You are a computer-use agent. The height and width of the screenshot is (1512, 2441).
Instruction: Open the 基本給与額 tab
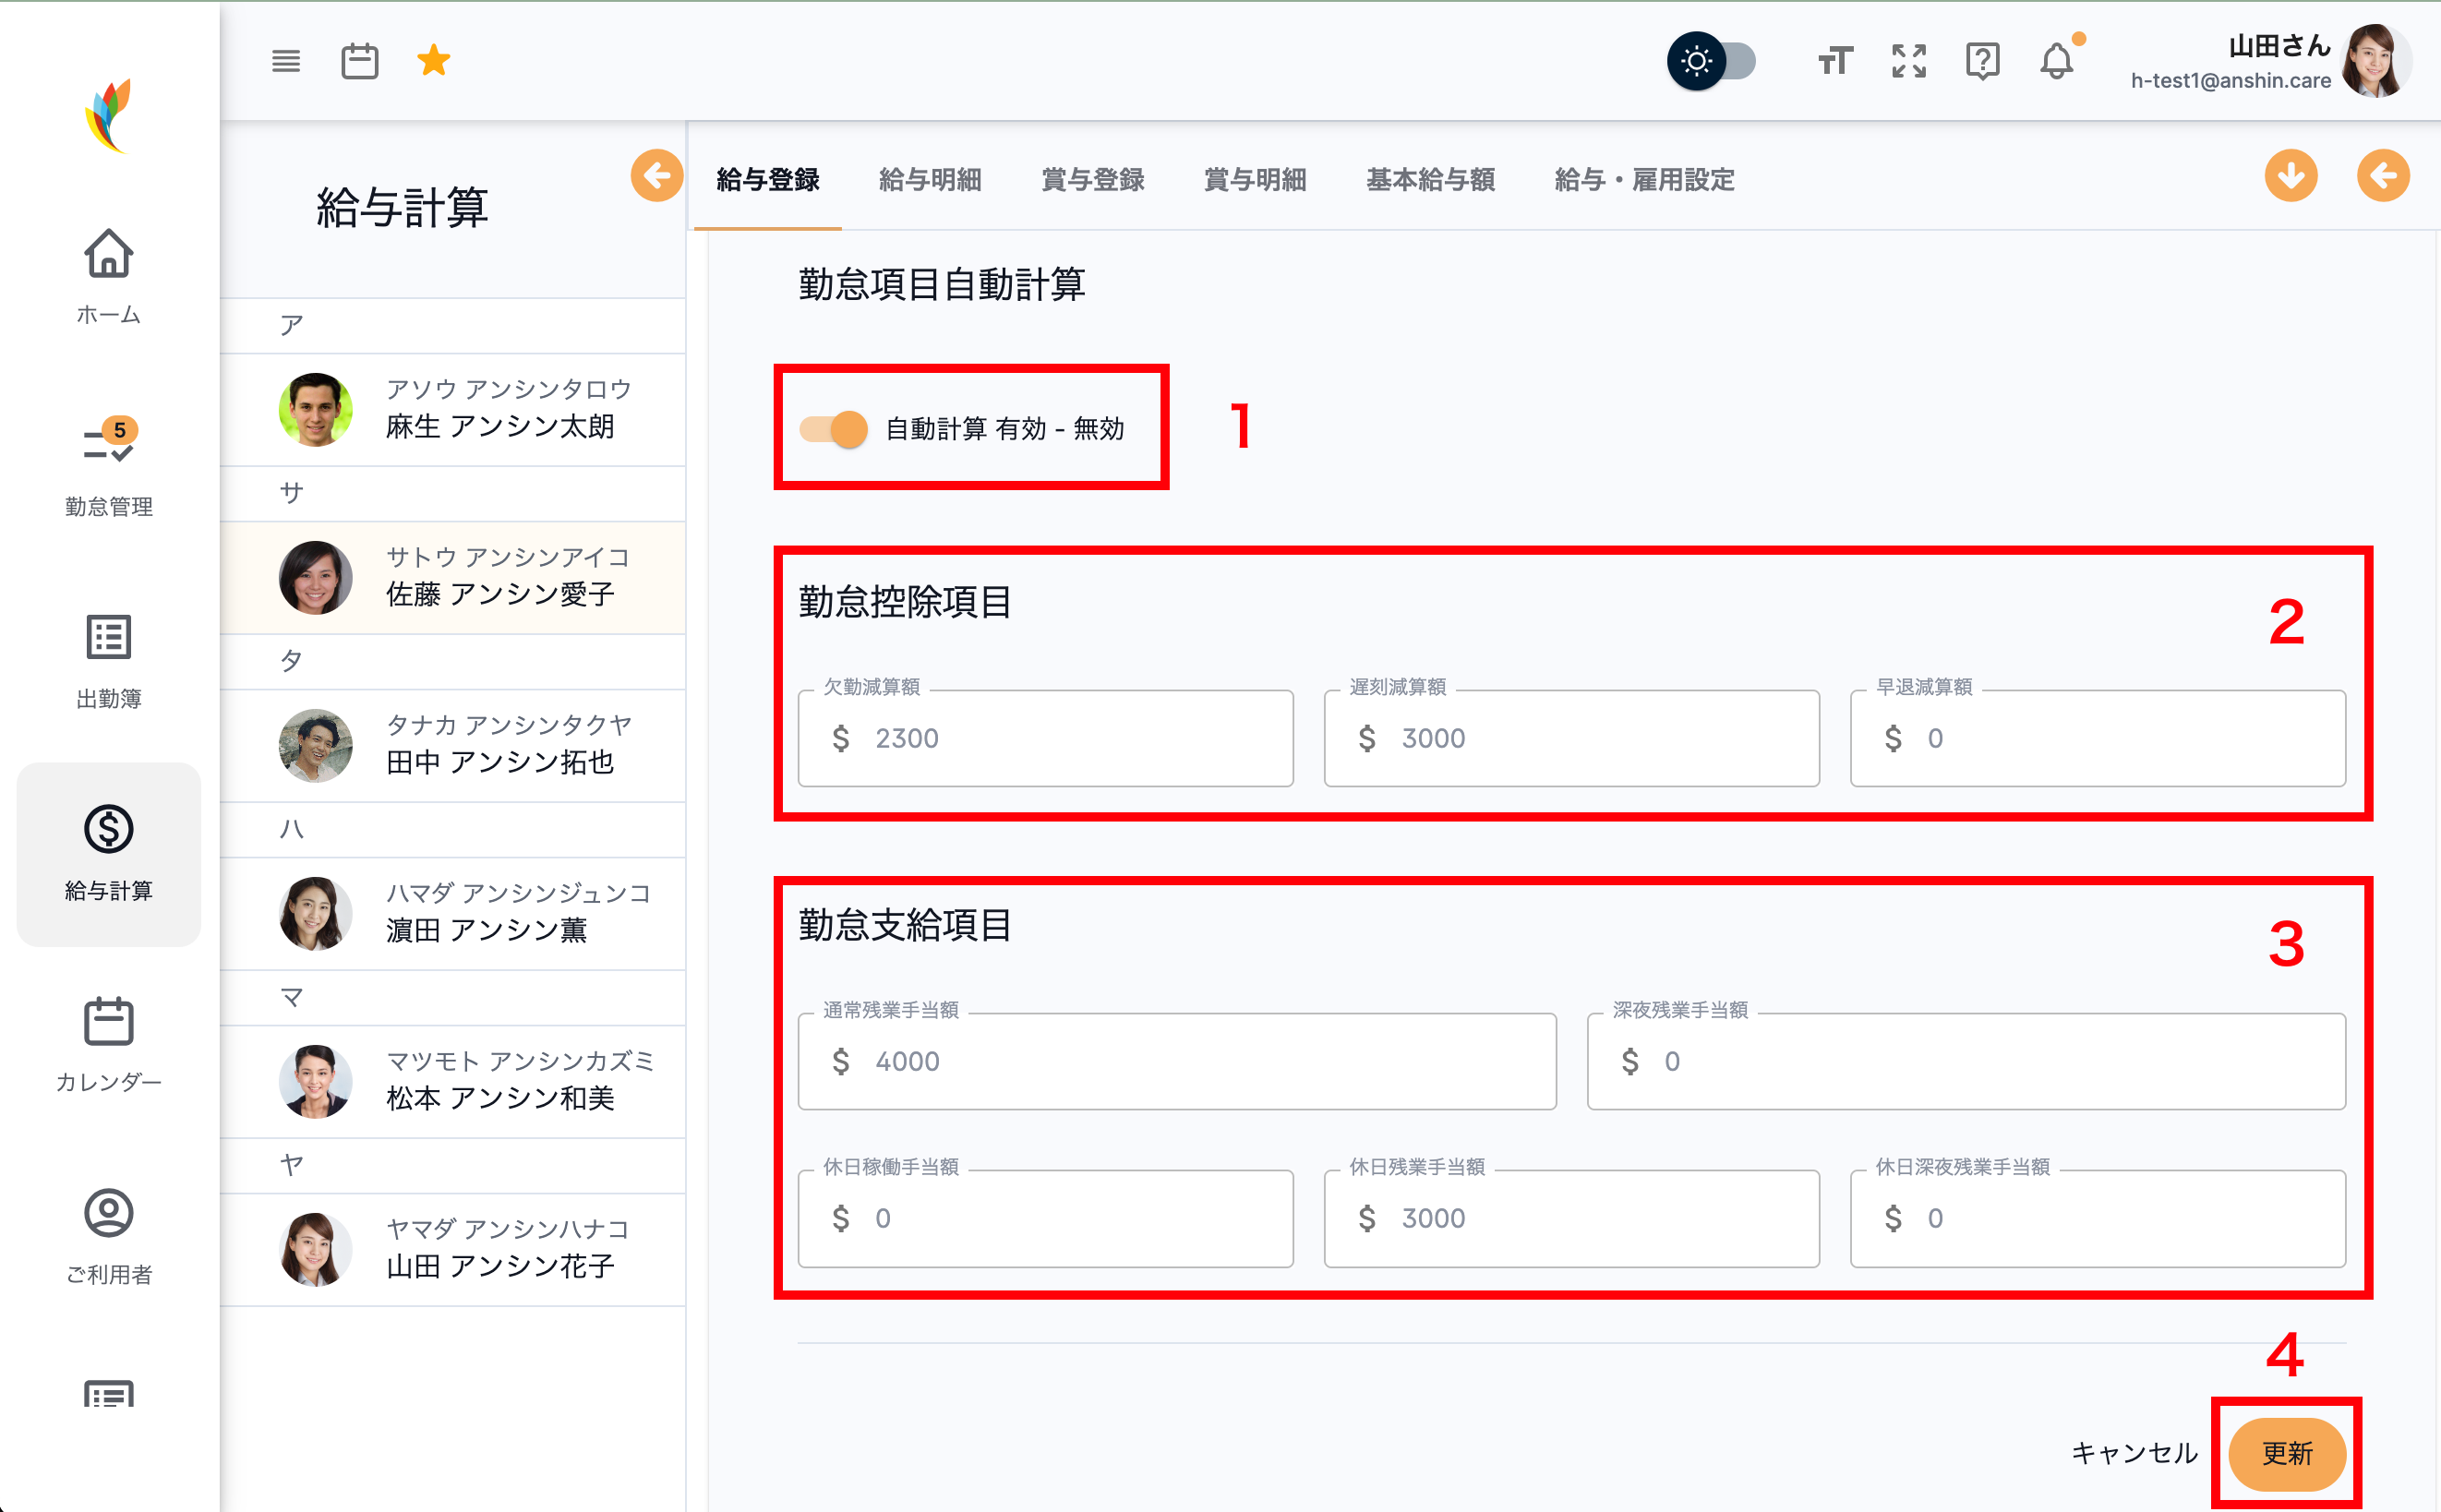click(1430, 180)
